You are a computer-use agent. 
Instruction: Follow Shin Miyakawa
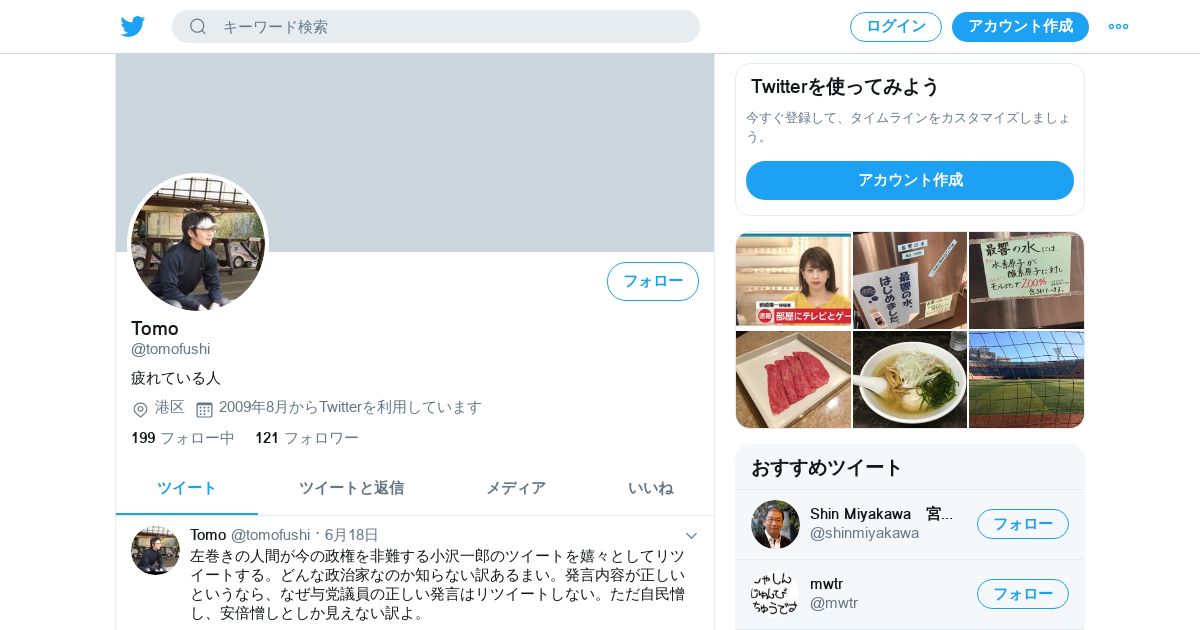[1023, 524]
